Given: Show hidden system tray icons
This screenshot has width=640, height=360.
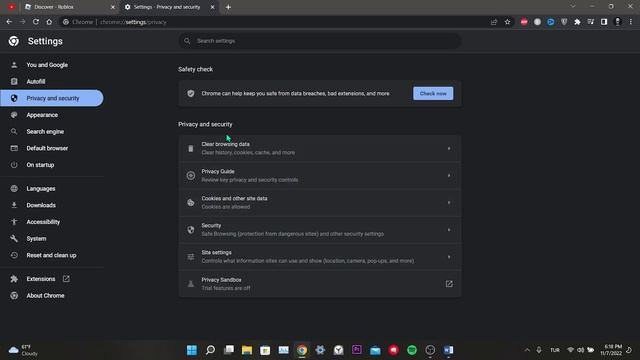Looking at the screenshot, I should coord(527,350).
